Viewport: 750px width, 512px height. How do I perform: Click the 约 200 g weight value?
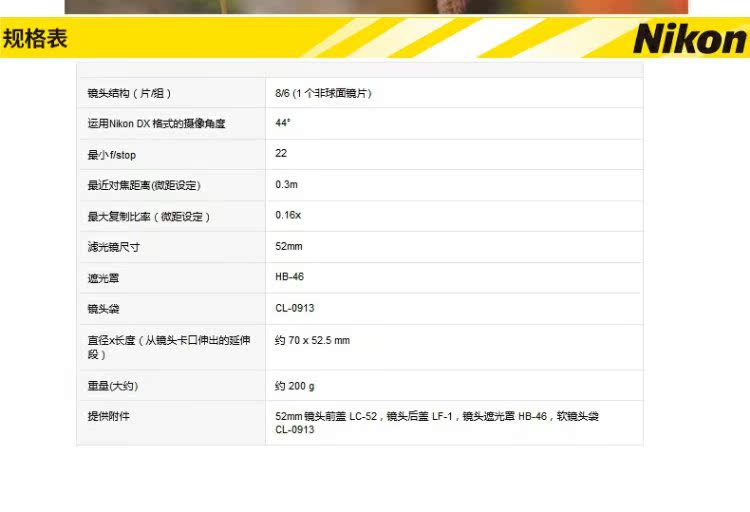click(295, 386)
